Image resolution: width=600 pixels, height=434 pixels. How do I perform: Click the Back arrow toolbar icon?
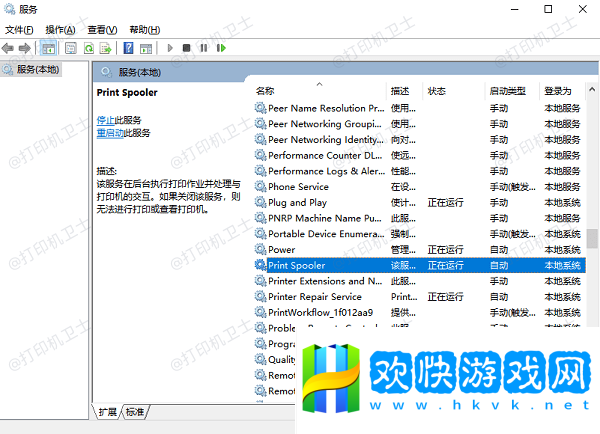8,48
